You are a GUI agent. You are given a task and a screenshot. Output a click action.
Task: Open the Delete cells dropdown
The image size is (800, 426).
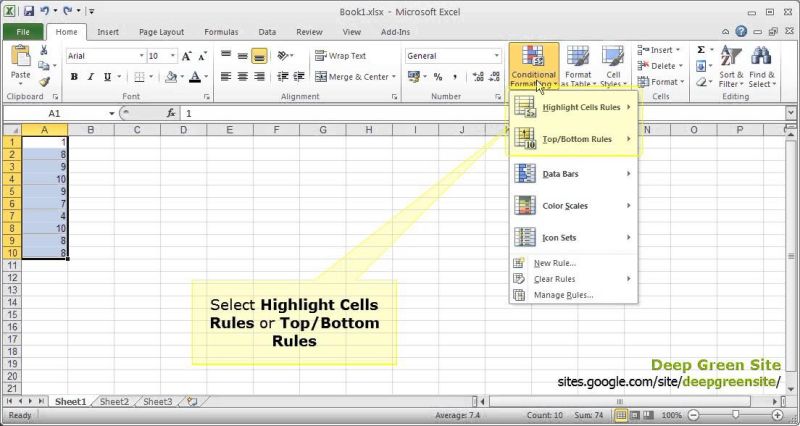[660, 66]
